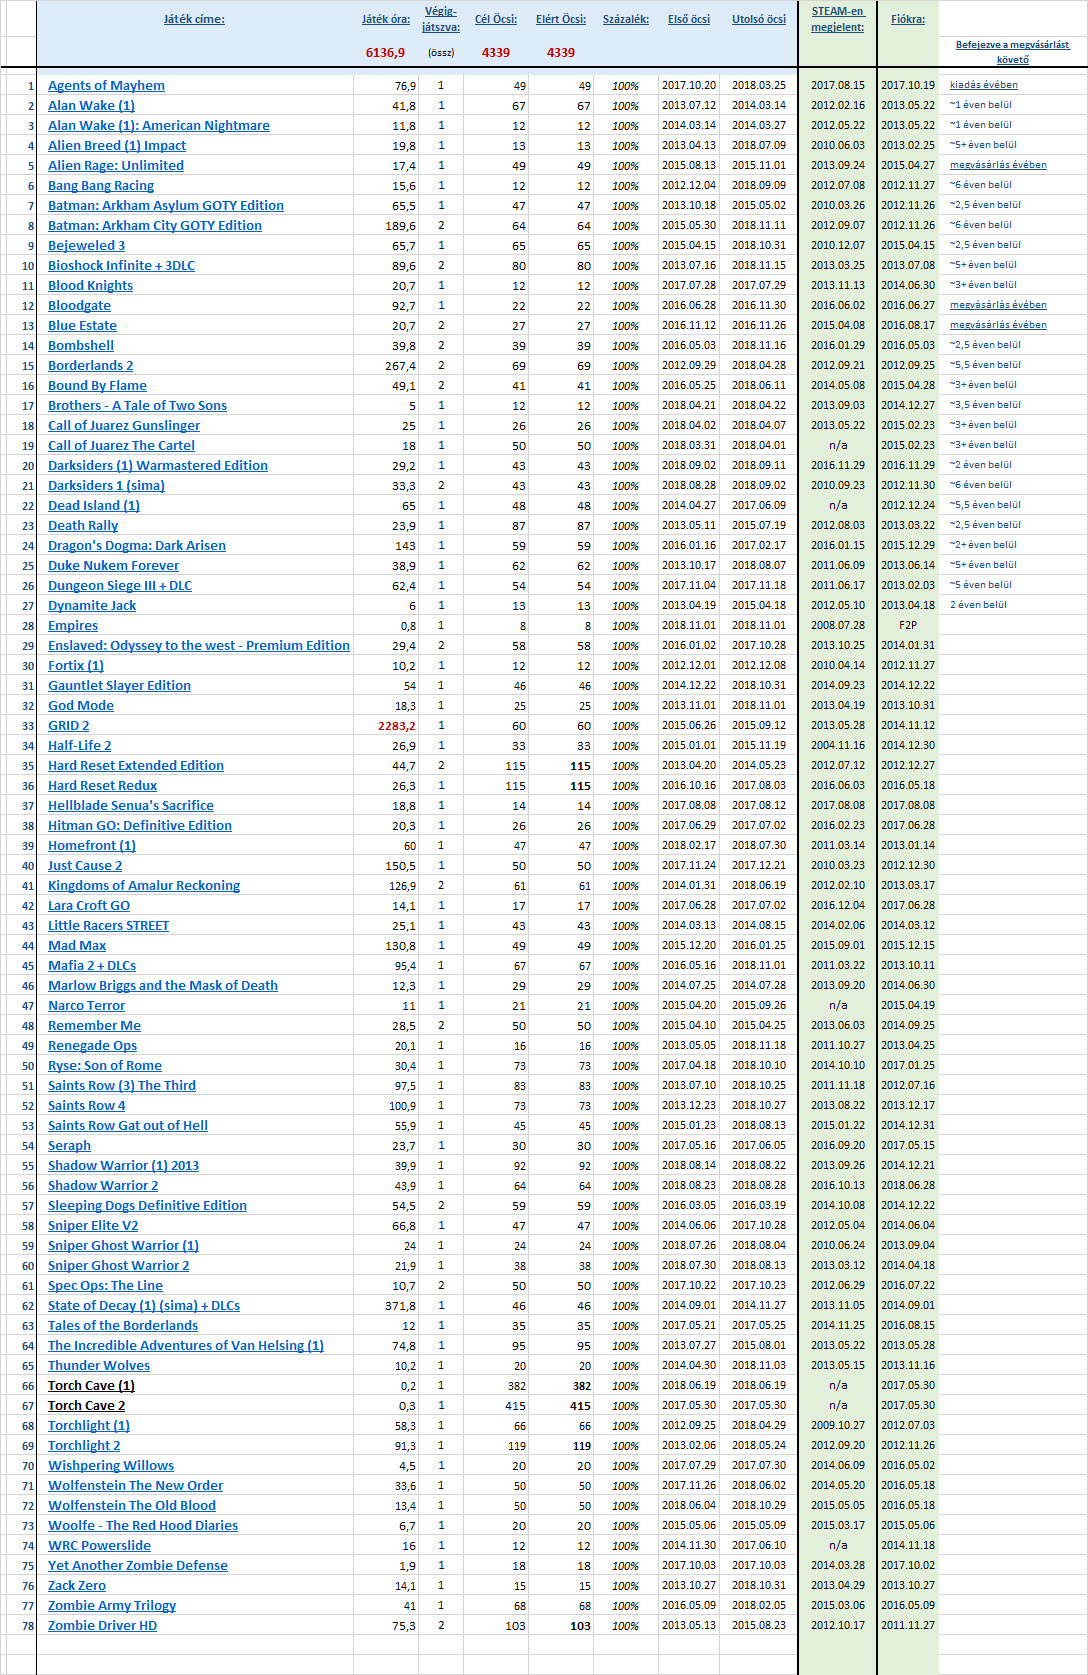Open the Batman: Arkham City GOTY Edition link
The height and width of the screenshot is (1675, 1088).
155,226
